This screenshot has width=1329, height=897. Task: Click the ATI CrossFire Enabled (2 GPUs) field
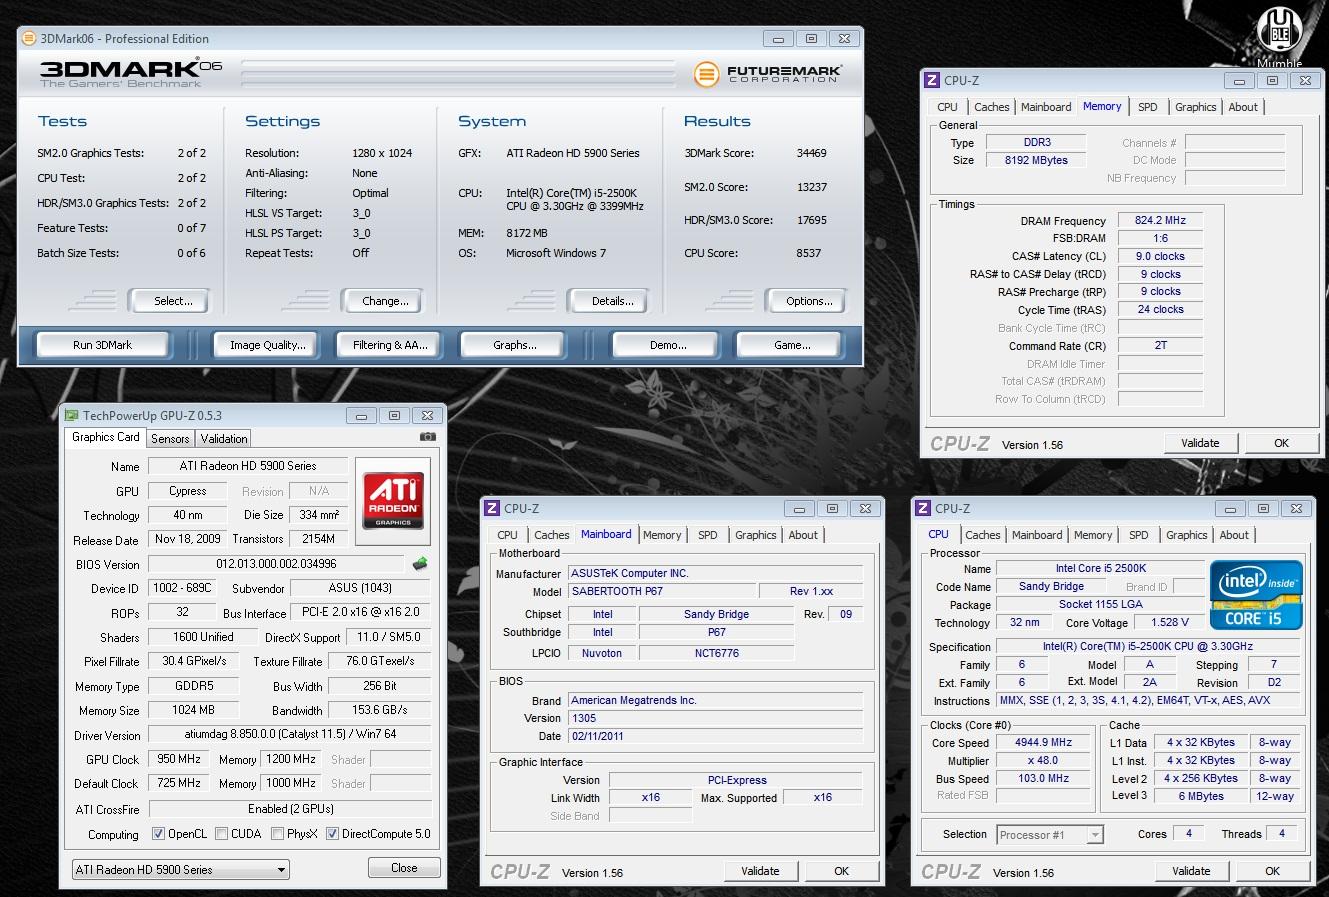(x=289, y=809)
